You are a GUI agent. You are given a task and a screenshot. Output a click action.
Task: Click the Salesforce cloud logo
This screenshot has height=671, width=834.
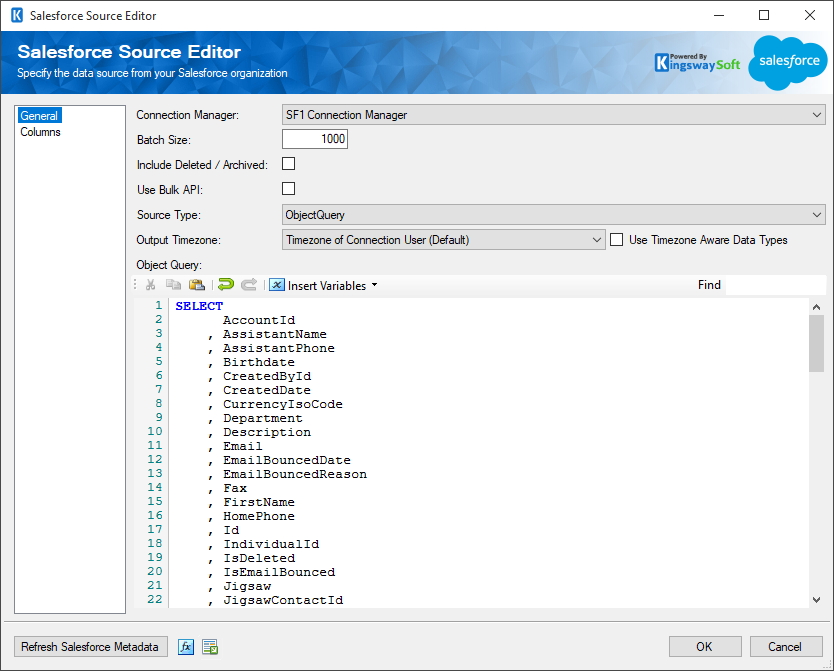tap(789, 62)
